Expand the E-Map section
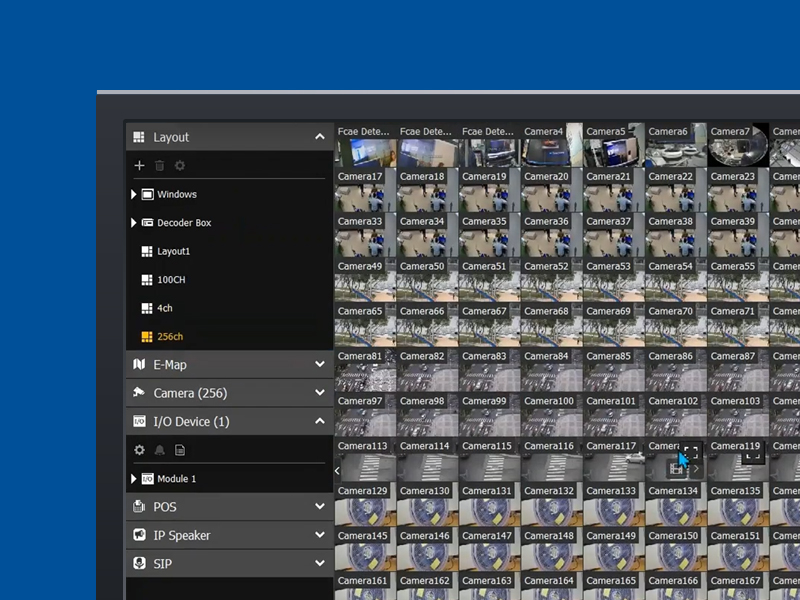The height and width of the screenshot is (600, 800). [x=319, y=365]
